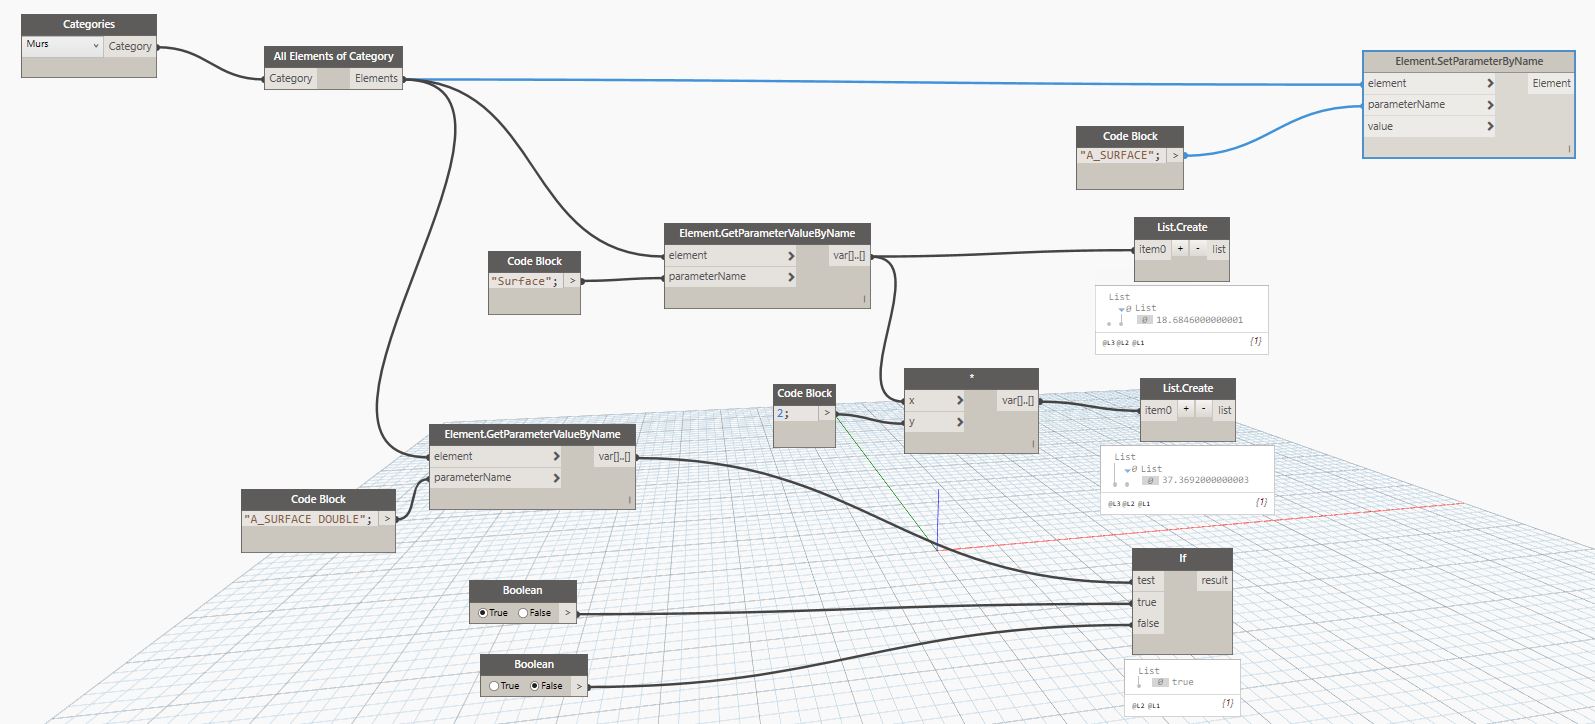Click the output arrow of the "Surface" code block

tap(572, 281)
